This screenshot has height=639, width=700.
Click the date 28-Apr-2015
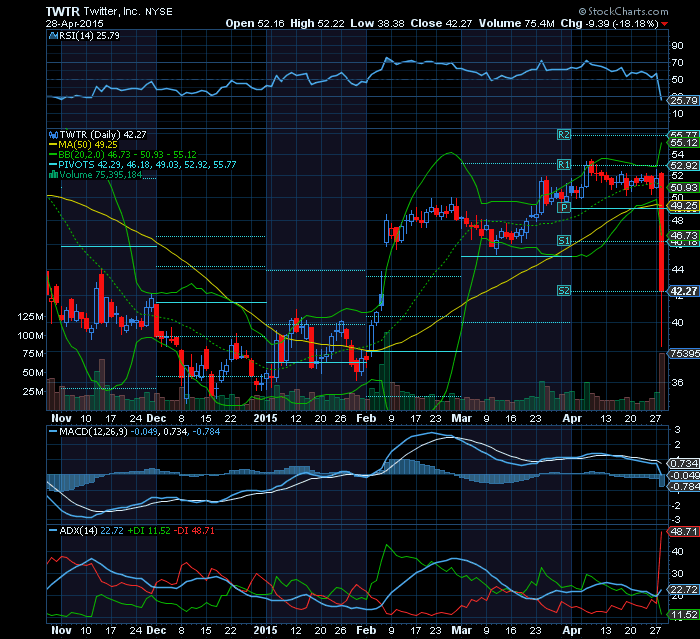coord(75,24)
